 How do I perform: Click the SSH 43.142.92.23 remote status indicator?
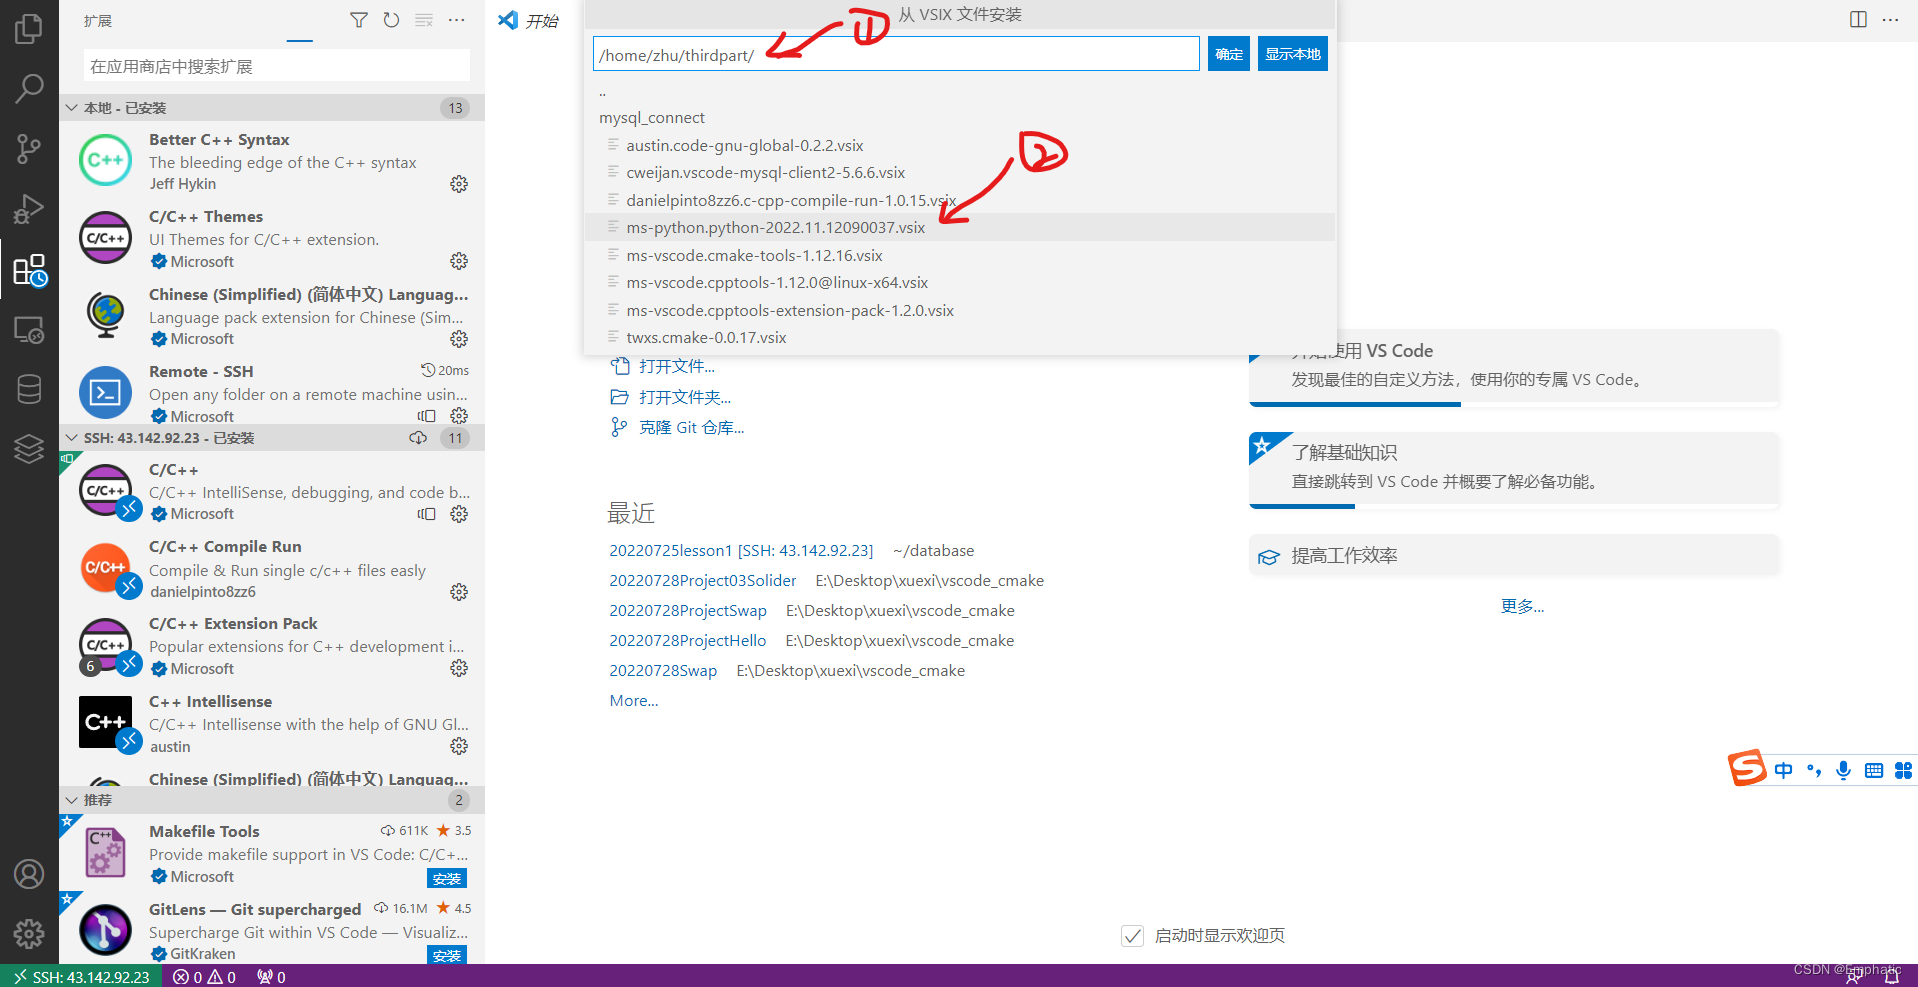pyautogui.click(x=81, y=977)
